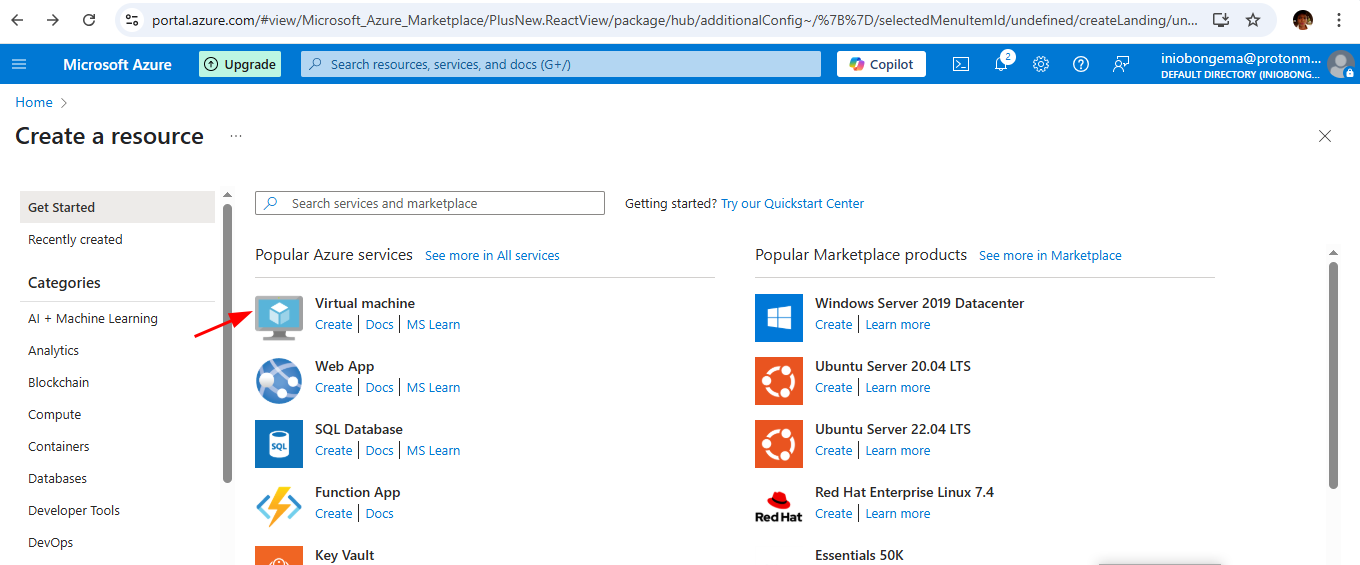
Task: Reload the page in the browser
Action: 89,20
